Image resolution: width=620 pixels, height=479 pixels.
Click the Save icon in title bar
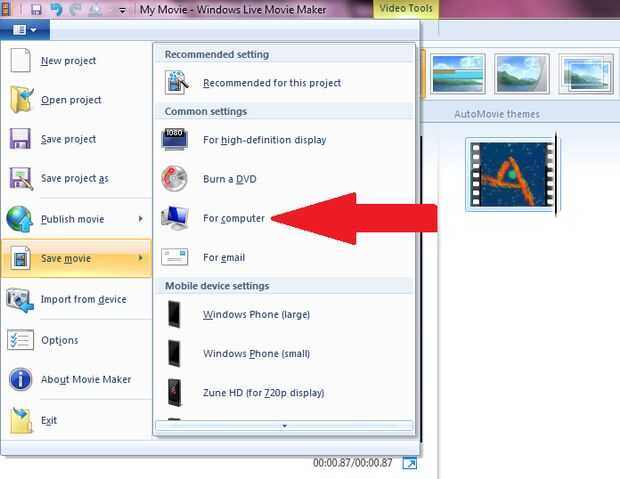pos(36,9)
